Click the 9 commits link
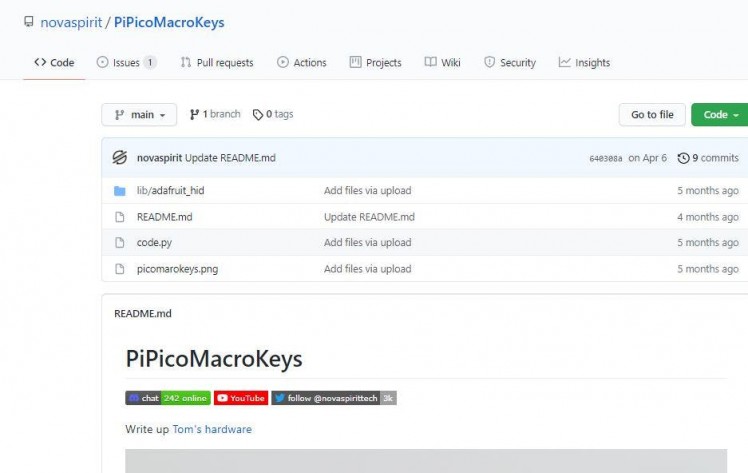 point(714,158)
